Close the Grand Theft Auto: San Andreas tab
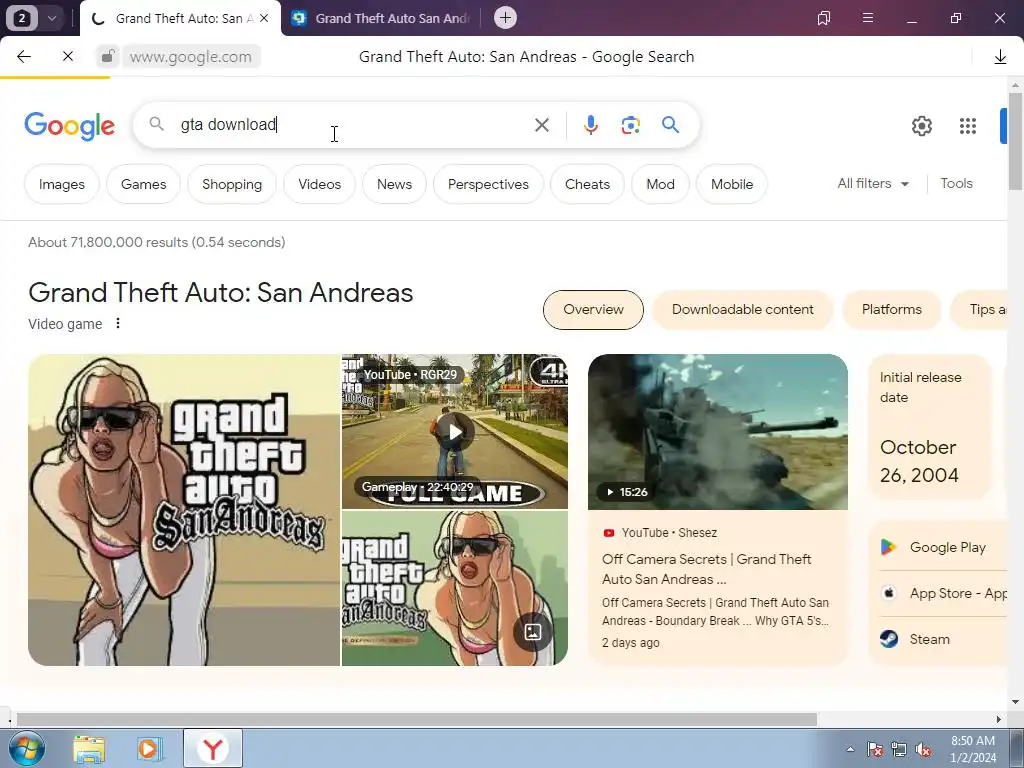1024x768 pixels. 264,18
